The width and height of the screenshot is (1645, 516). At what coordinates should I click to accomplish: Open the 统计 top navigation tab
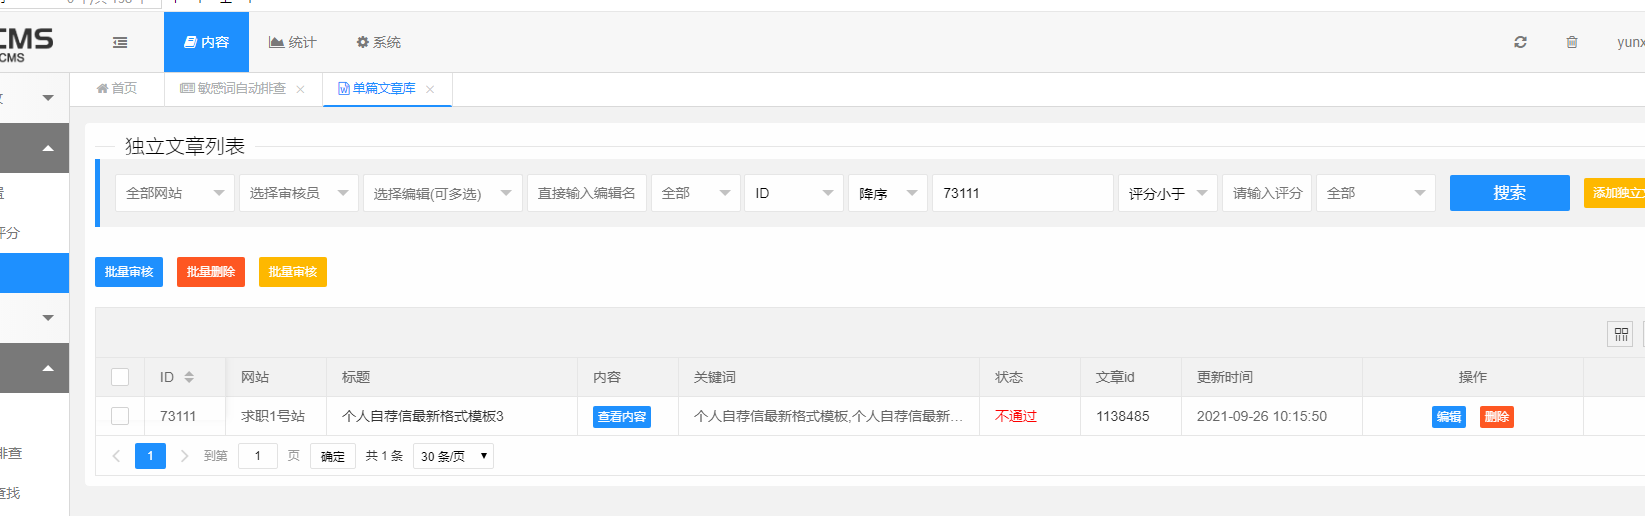(292, 42)
